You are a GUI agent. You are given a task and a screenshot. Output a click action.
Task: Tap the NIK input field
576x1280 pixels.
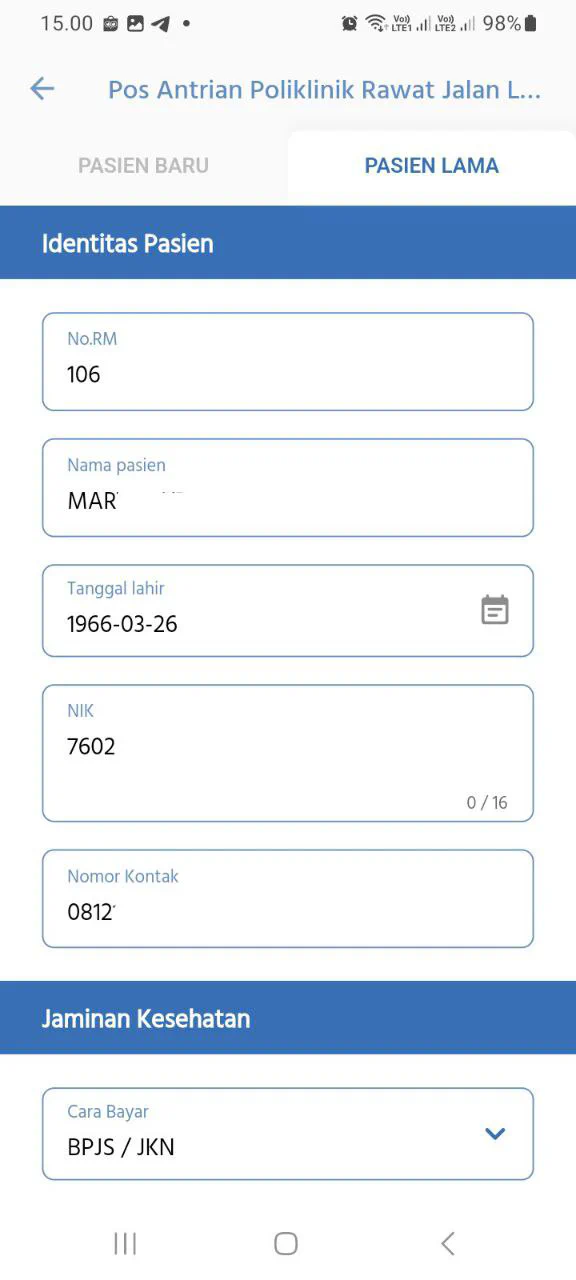click(288, 753)
